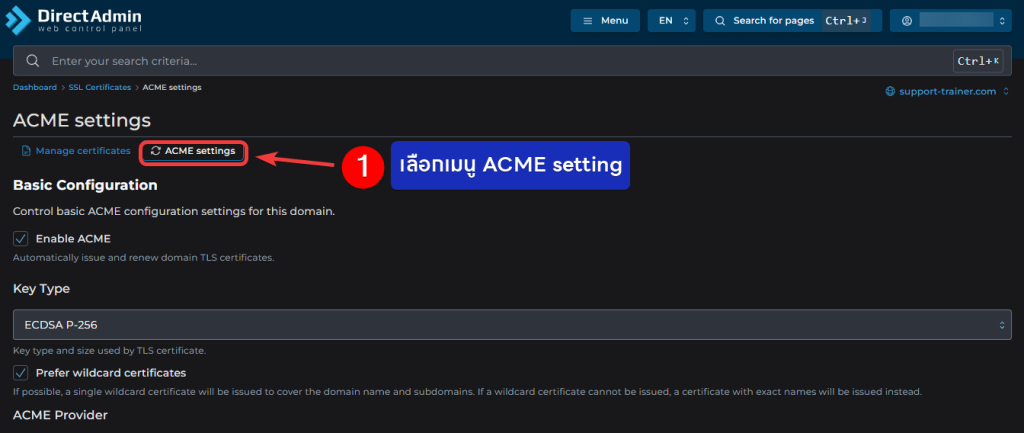The width and height of the screenshot is (1024, 433).
Task: Click the search magnifier icon in criteria bar
Action: tap(32, 61)
